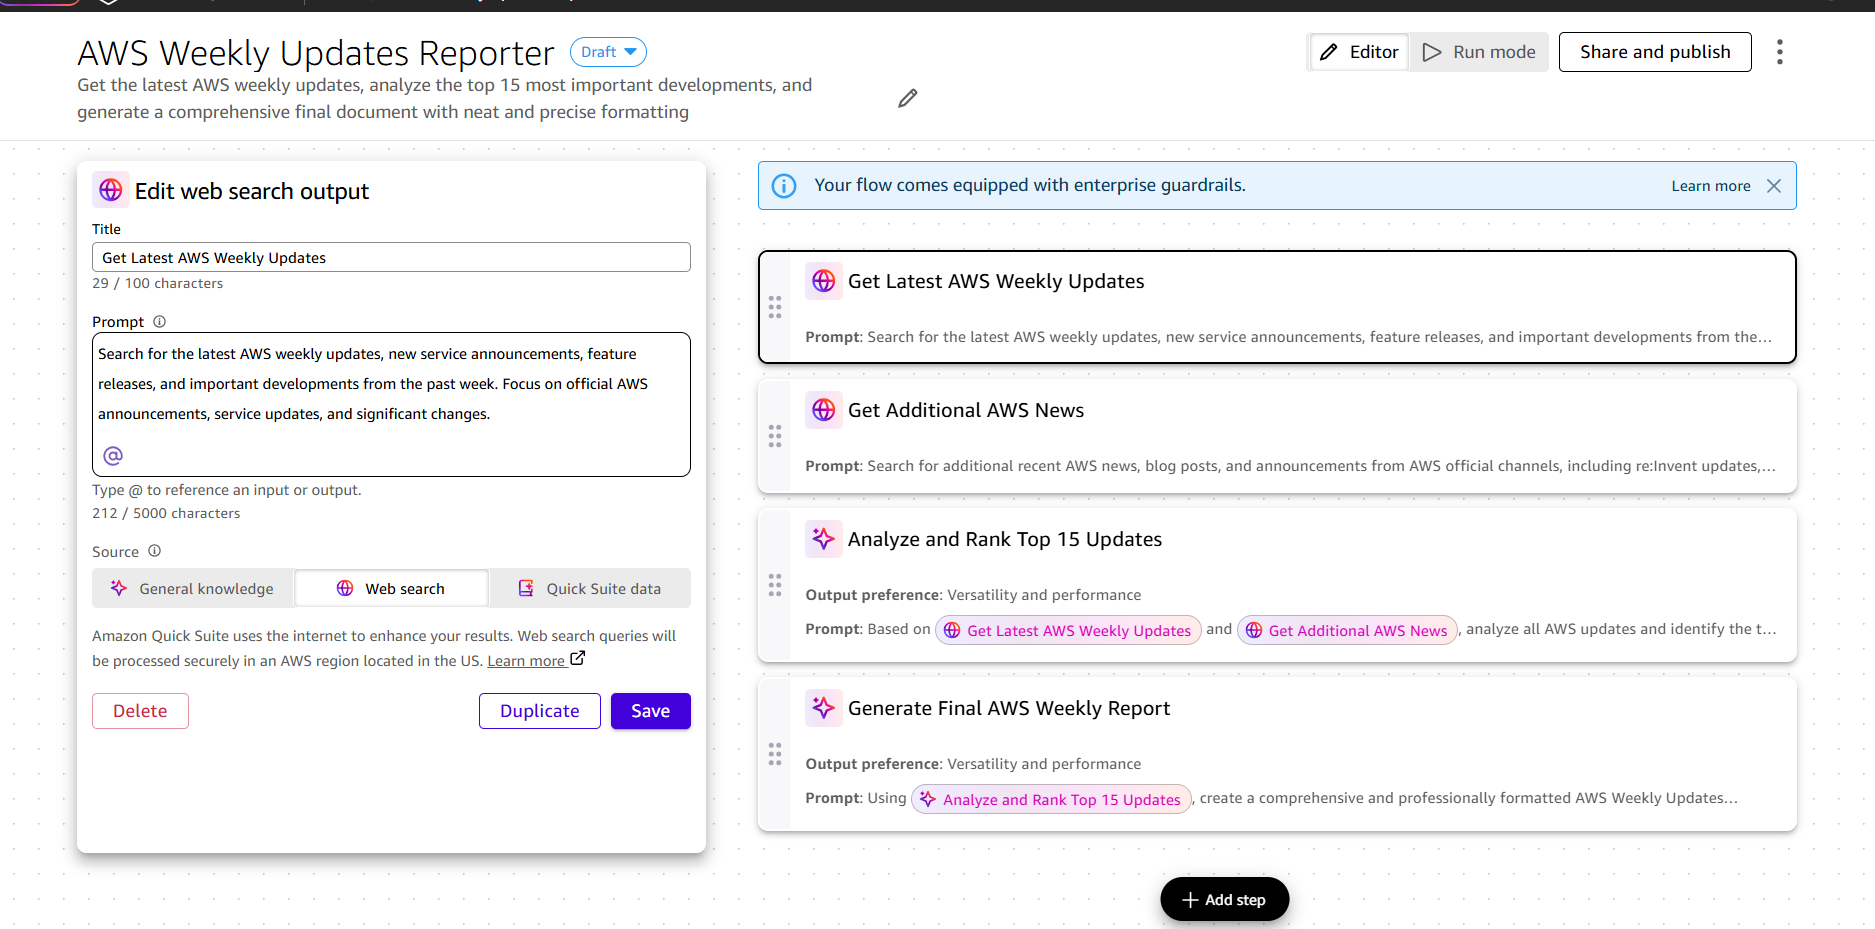Click the sparkle icon on Analyze and Rank Top 15 Updates
This screenshot has height=929, width=1875.
pyautogui.click(x=823, y=538)
